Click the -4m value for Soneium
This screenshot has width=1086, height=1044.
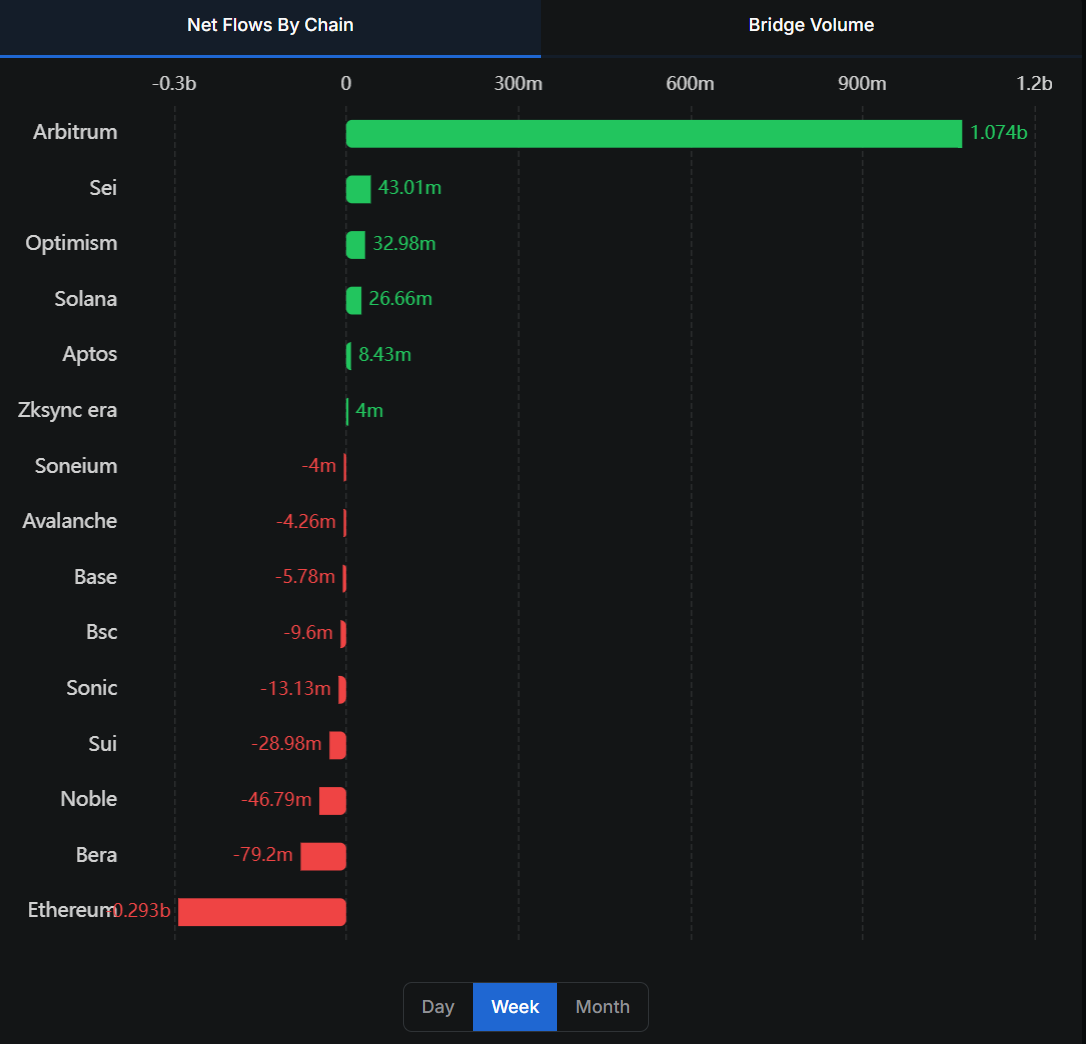[x=319, y=466]
